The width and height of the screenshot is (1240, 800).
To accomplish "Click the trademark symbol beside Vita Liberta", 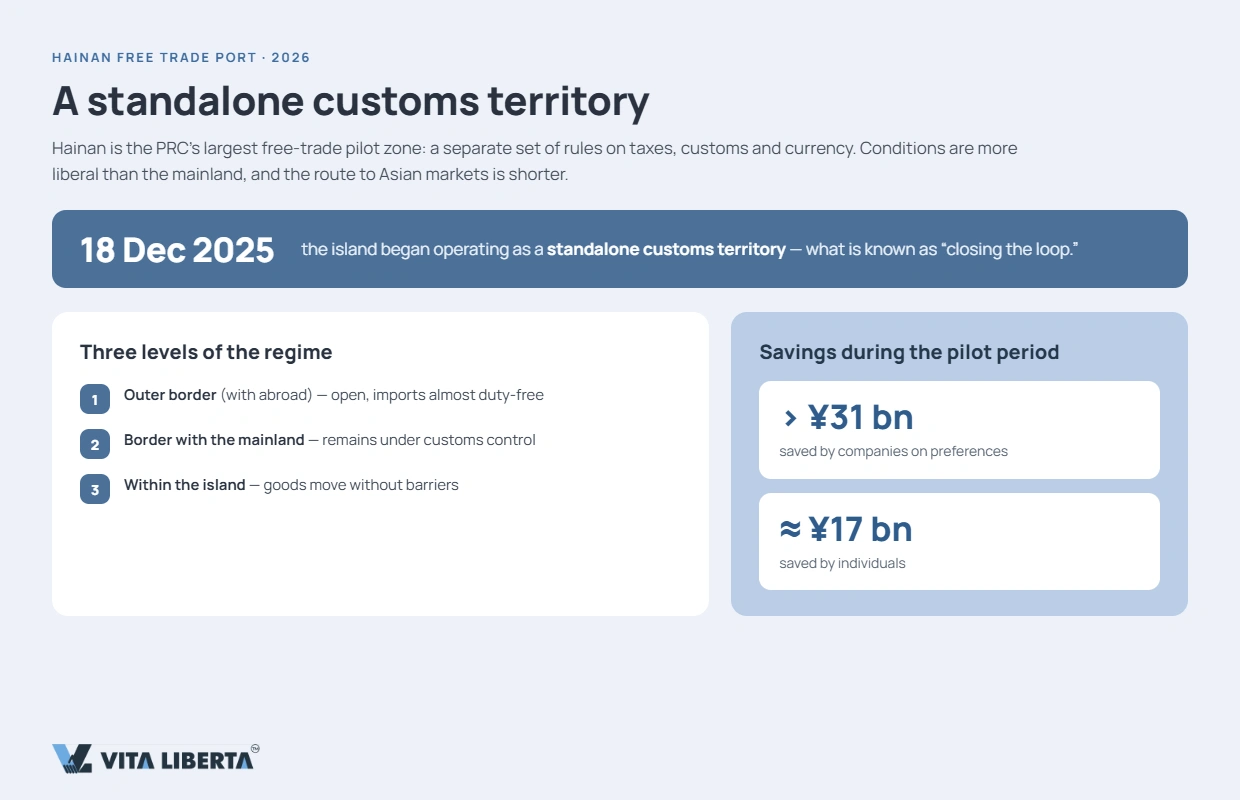I will pos(255,748).
